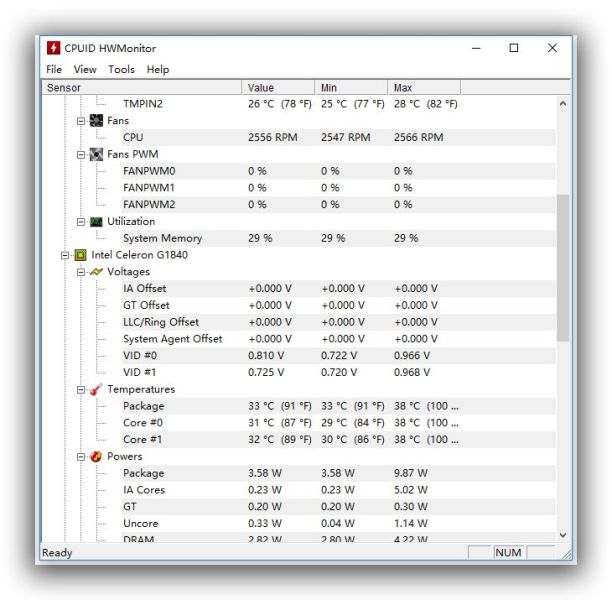This screenshot has height=600, width=612.
Task: Click the Value column header
Action: coord(278,87)
